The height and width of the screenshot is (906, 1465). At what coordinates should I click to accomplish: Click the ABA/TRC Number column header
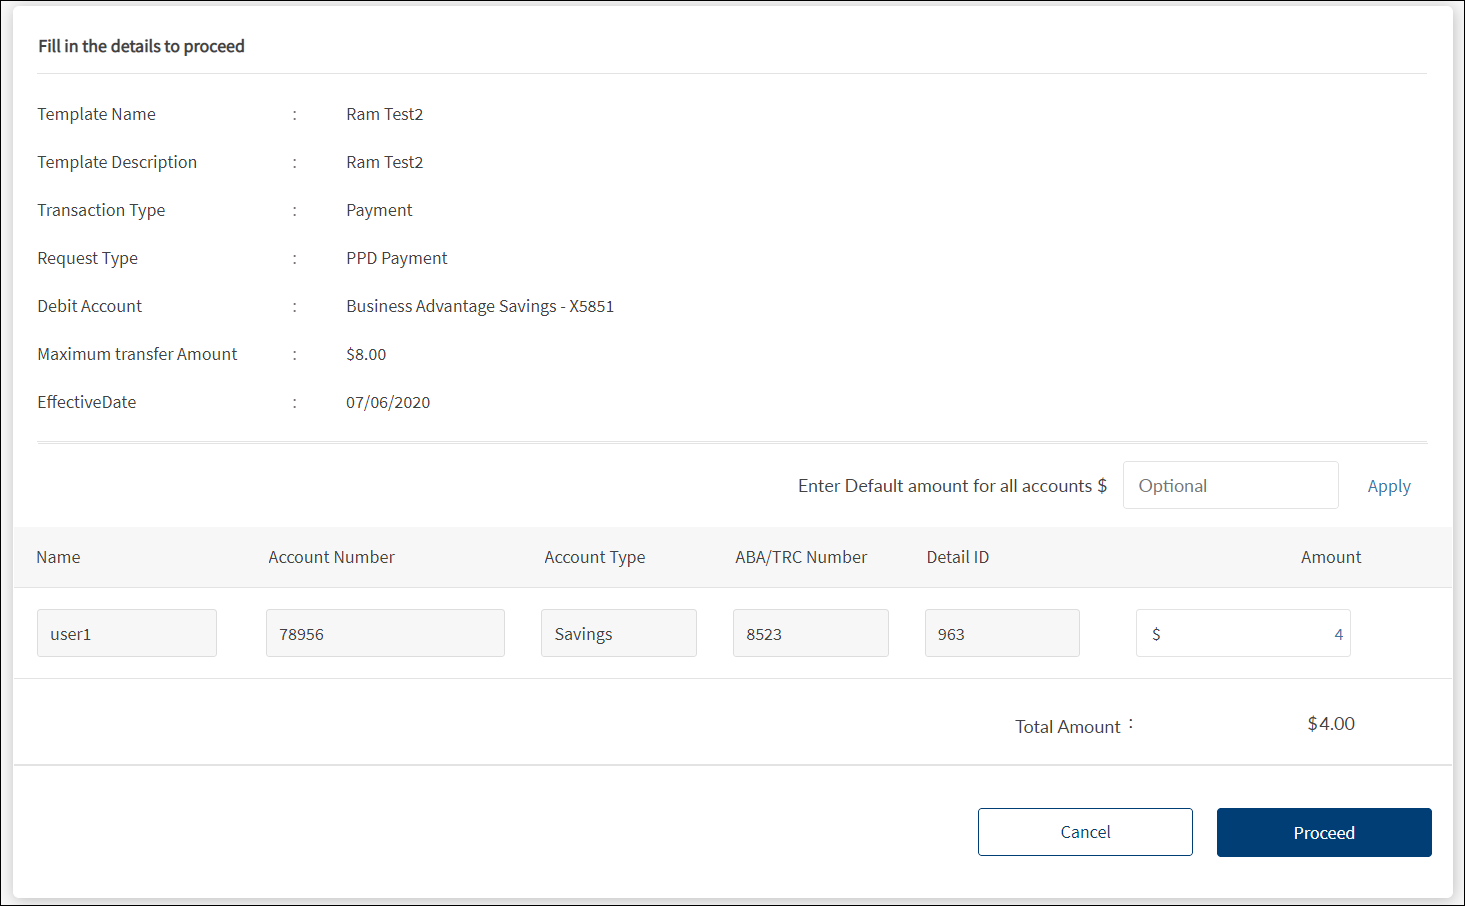point(801,557)
